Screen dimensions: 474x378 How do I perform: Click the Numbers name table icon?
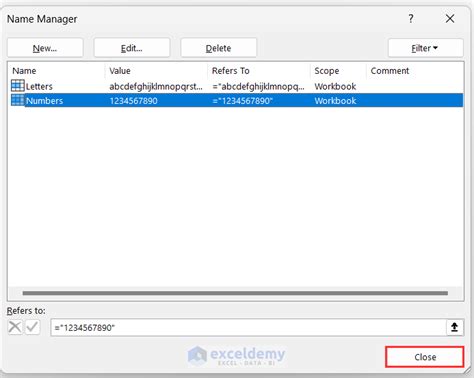(x=18, y=100)
